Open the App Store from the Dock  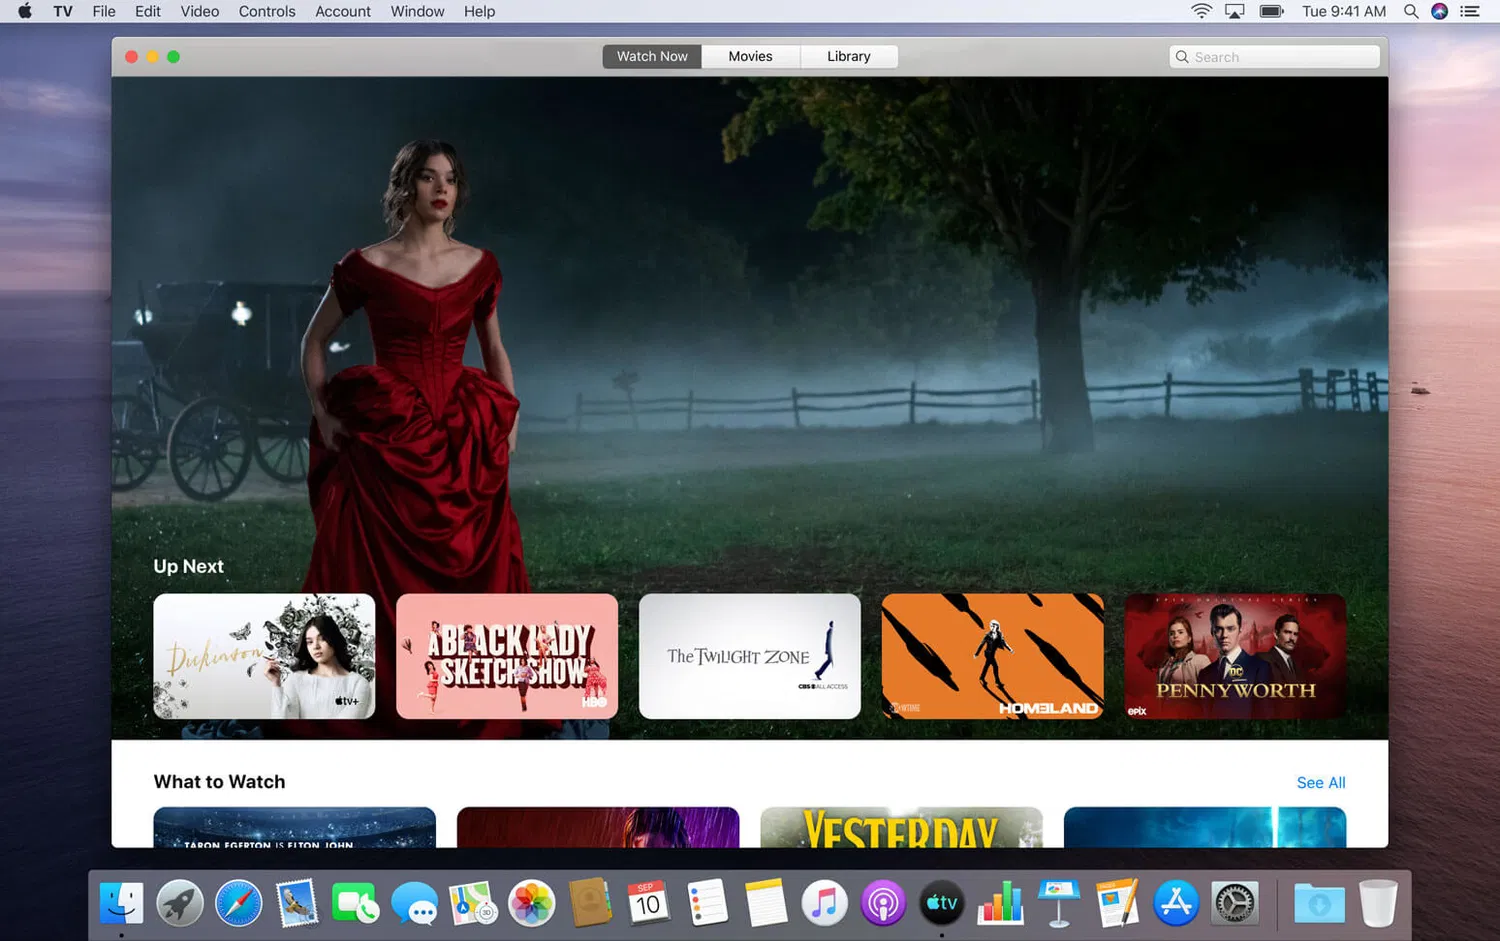1176,904
